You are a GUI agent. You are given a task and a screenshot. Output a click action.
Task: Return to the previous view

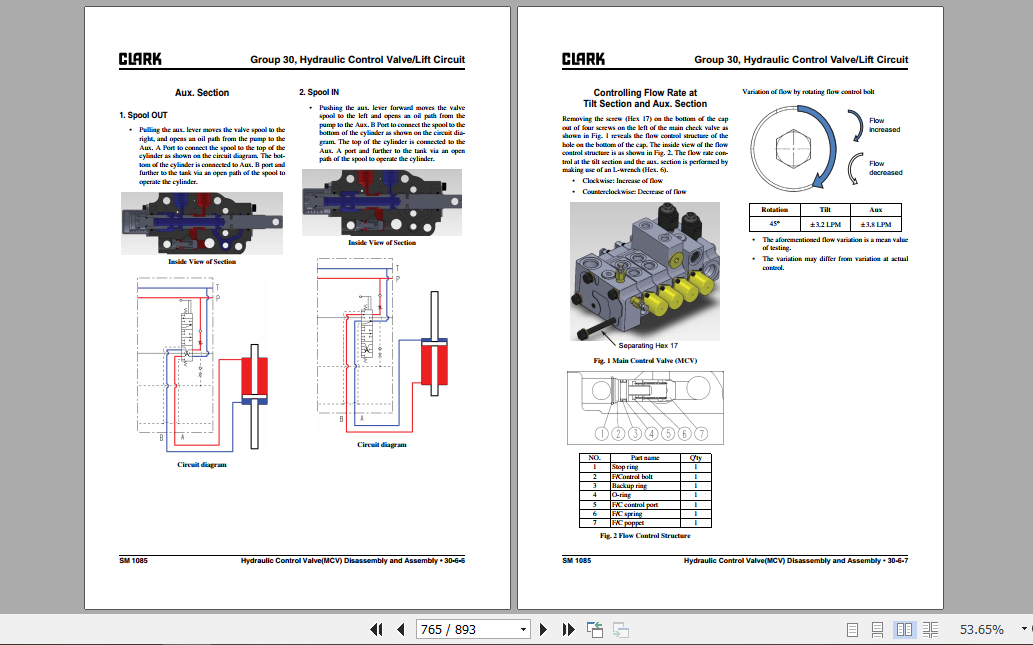[594, 629]
